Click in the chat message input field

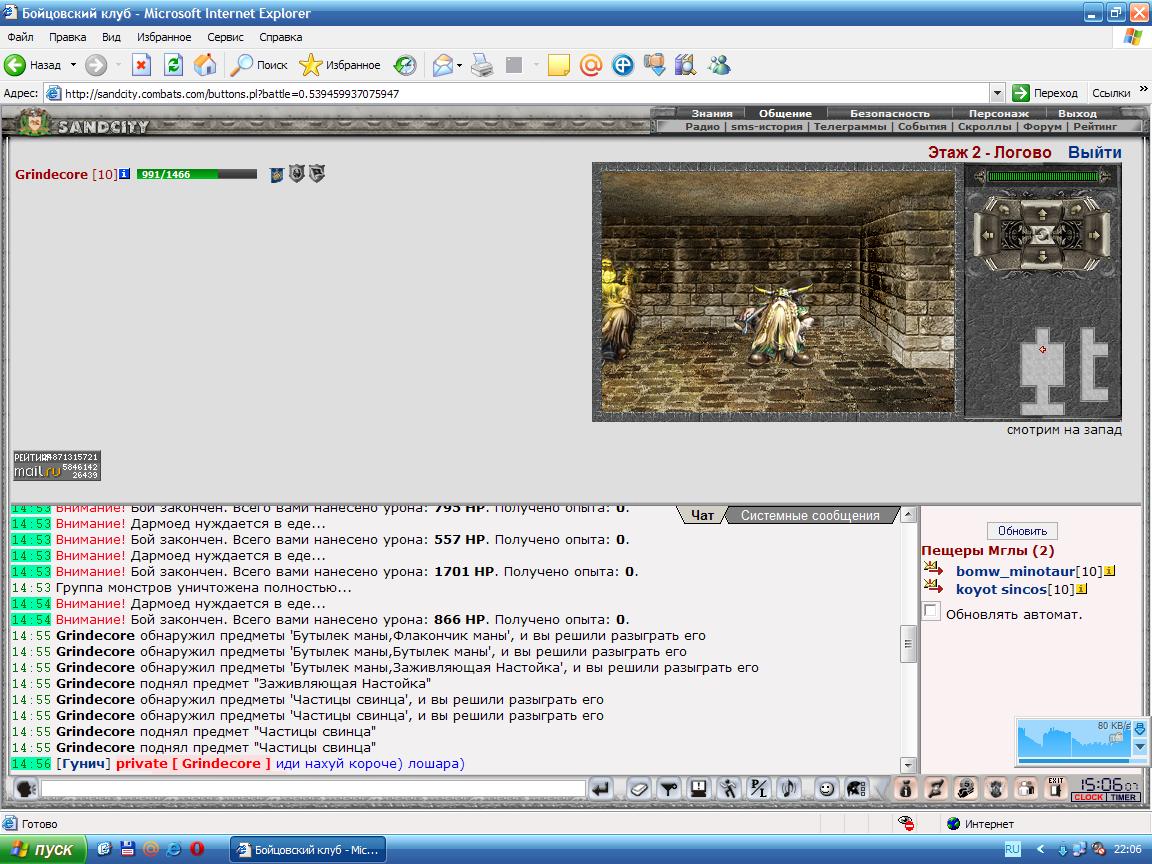[x=314, y=789]
